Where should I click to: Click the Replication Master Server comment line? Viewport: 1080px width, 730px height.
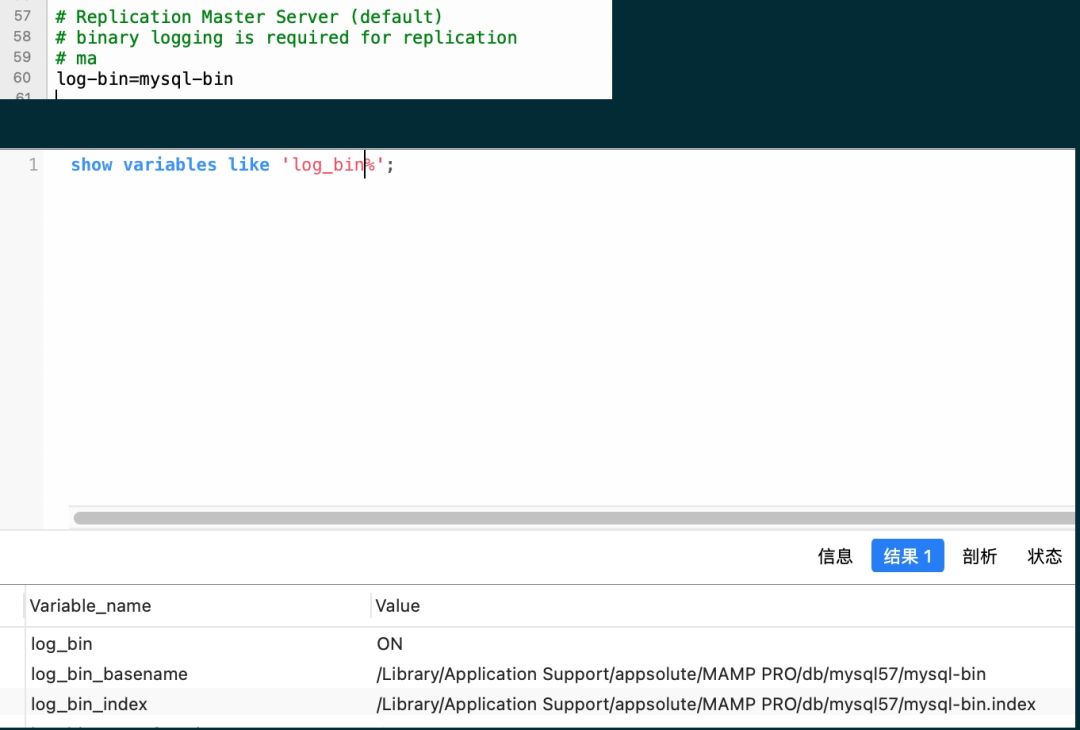[x=249, y=16]
